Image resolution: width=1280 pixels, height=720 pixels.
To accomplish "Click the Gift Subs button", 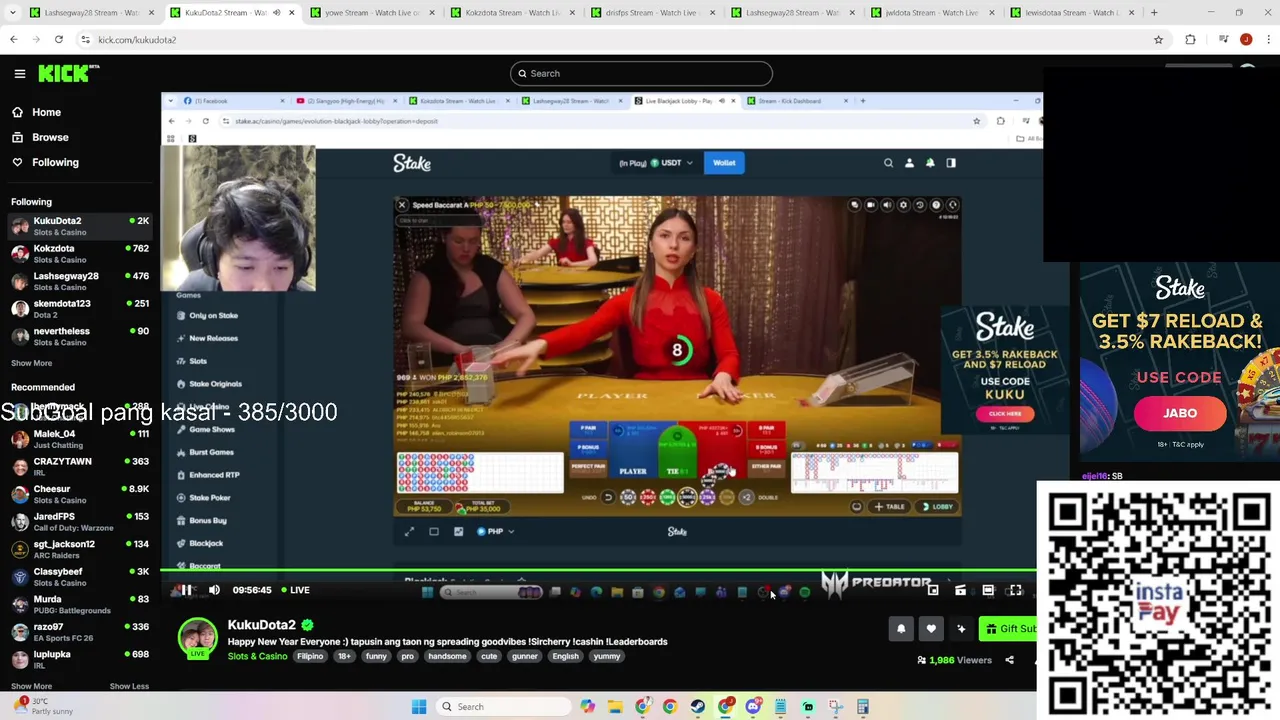I will coord(1008,628).
